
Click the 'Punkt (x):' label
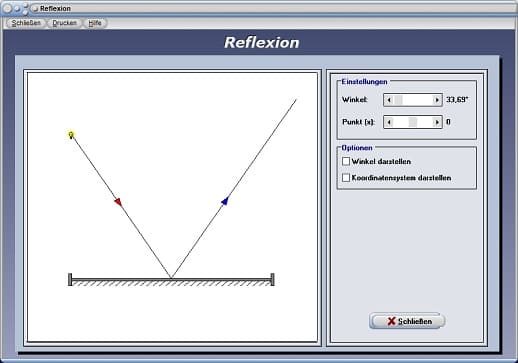coord(359,122)
